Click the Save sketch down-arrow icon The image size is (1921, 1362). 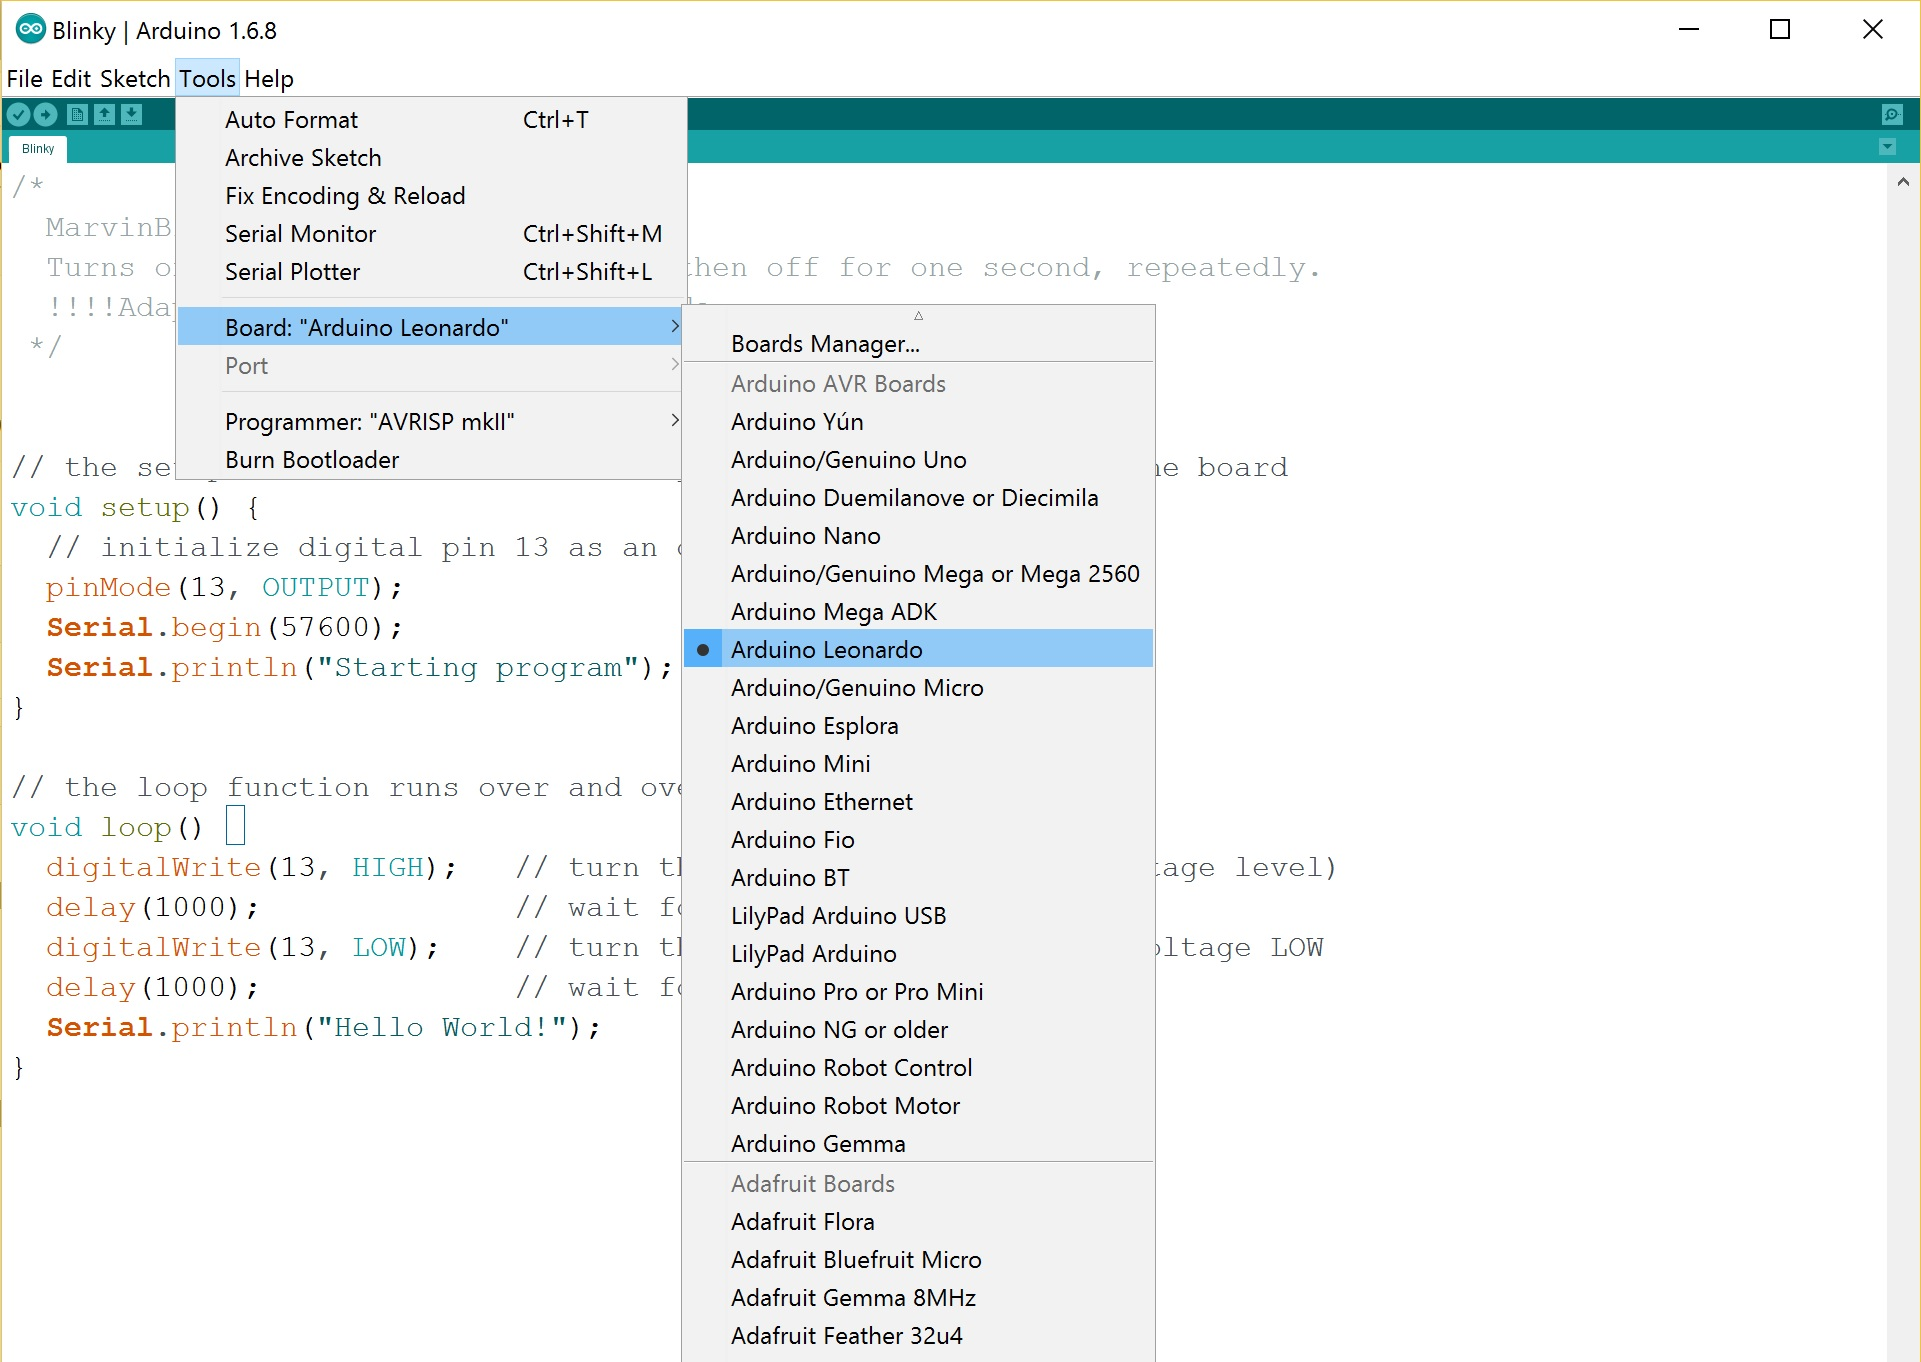[131, 114]
